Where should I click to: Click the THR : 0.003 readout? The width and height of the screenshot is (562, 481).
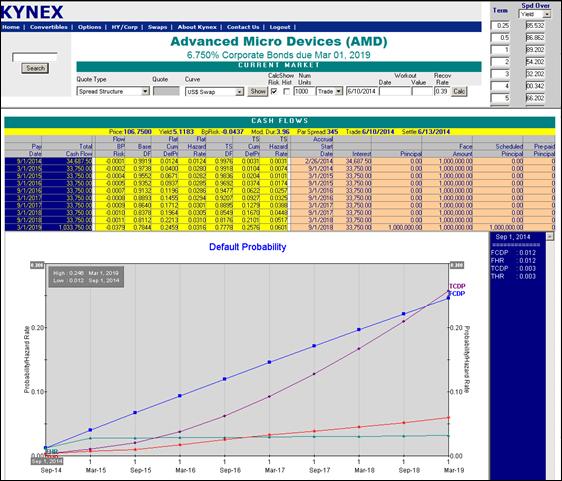[x=513, y=276]
